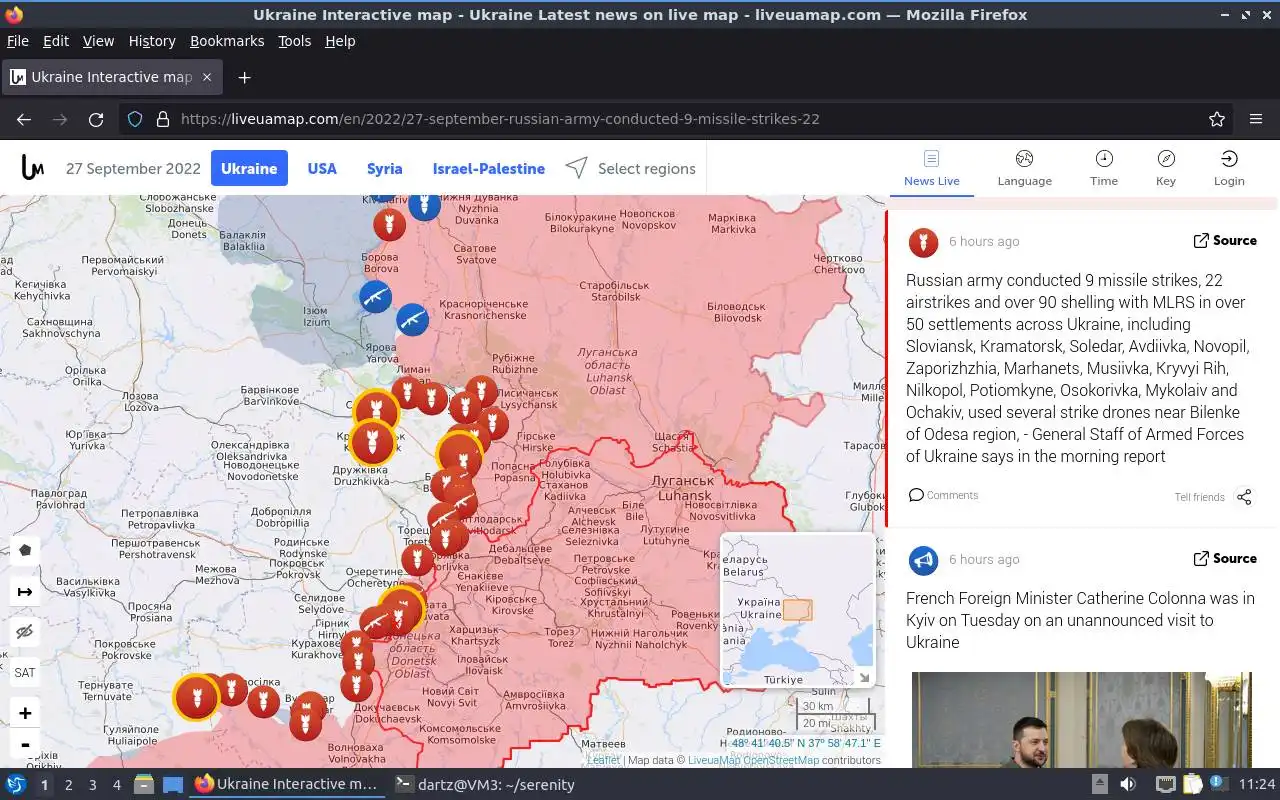Click the overview minimap

[797, 610]
